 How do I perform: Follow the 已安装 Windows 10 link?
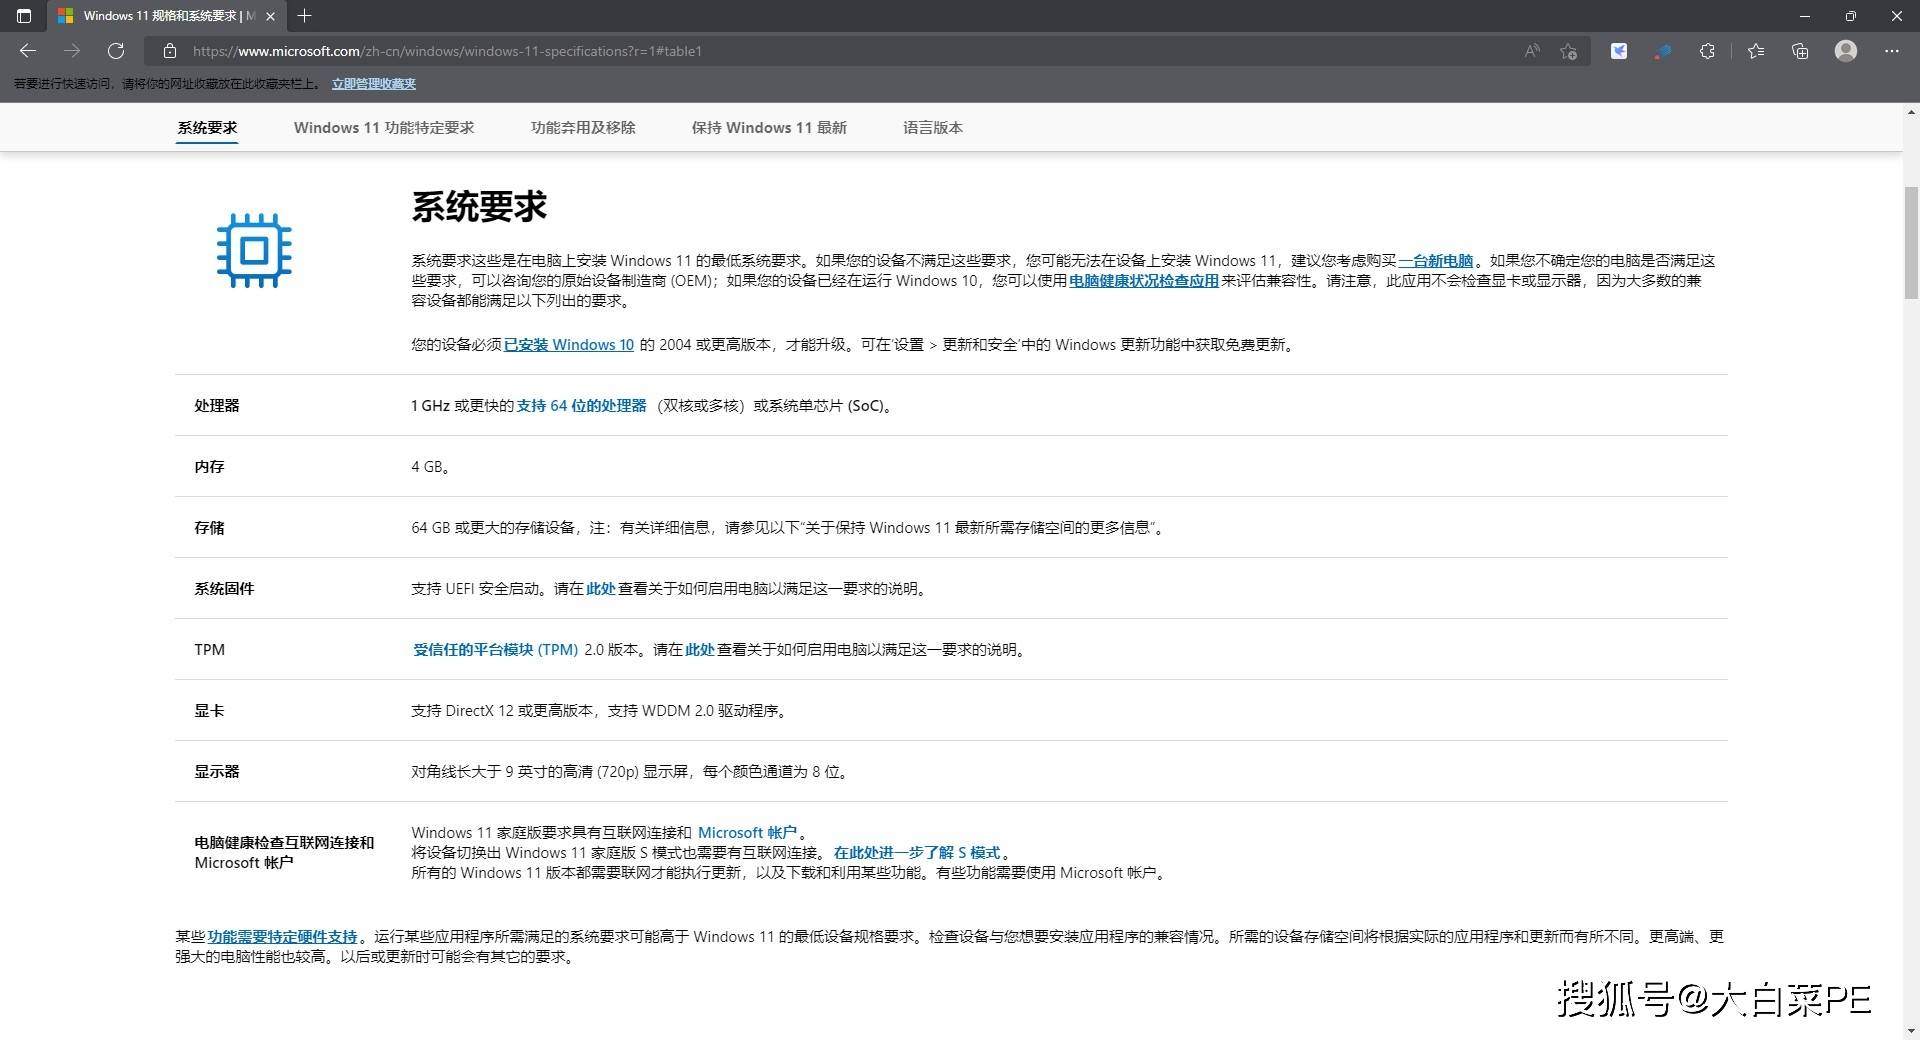tap(569, 345)
